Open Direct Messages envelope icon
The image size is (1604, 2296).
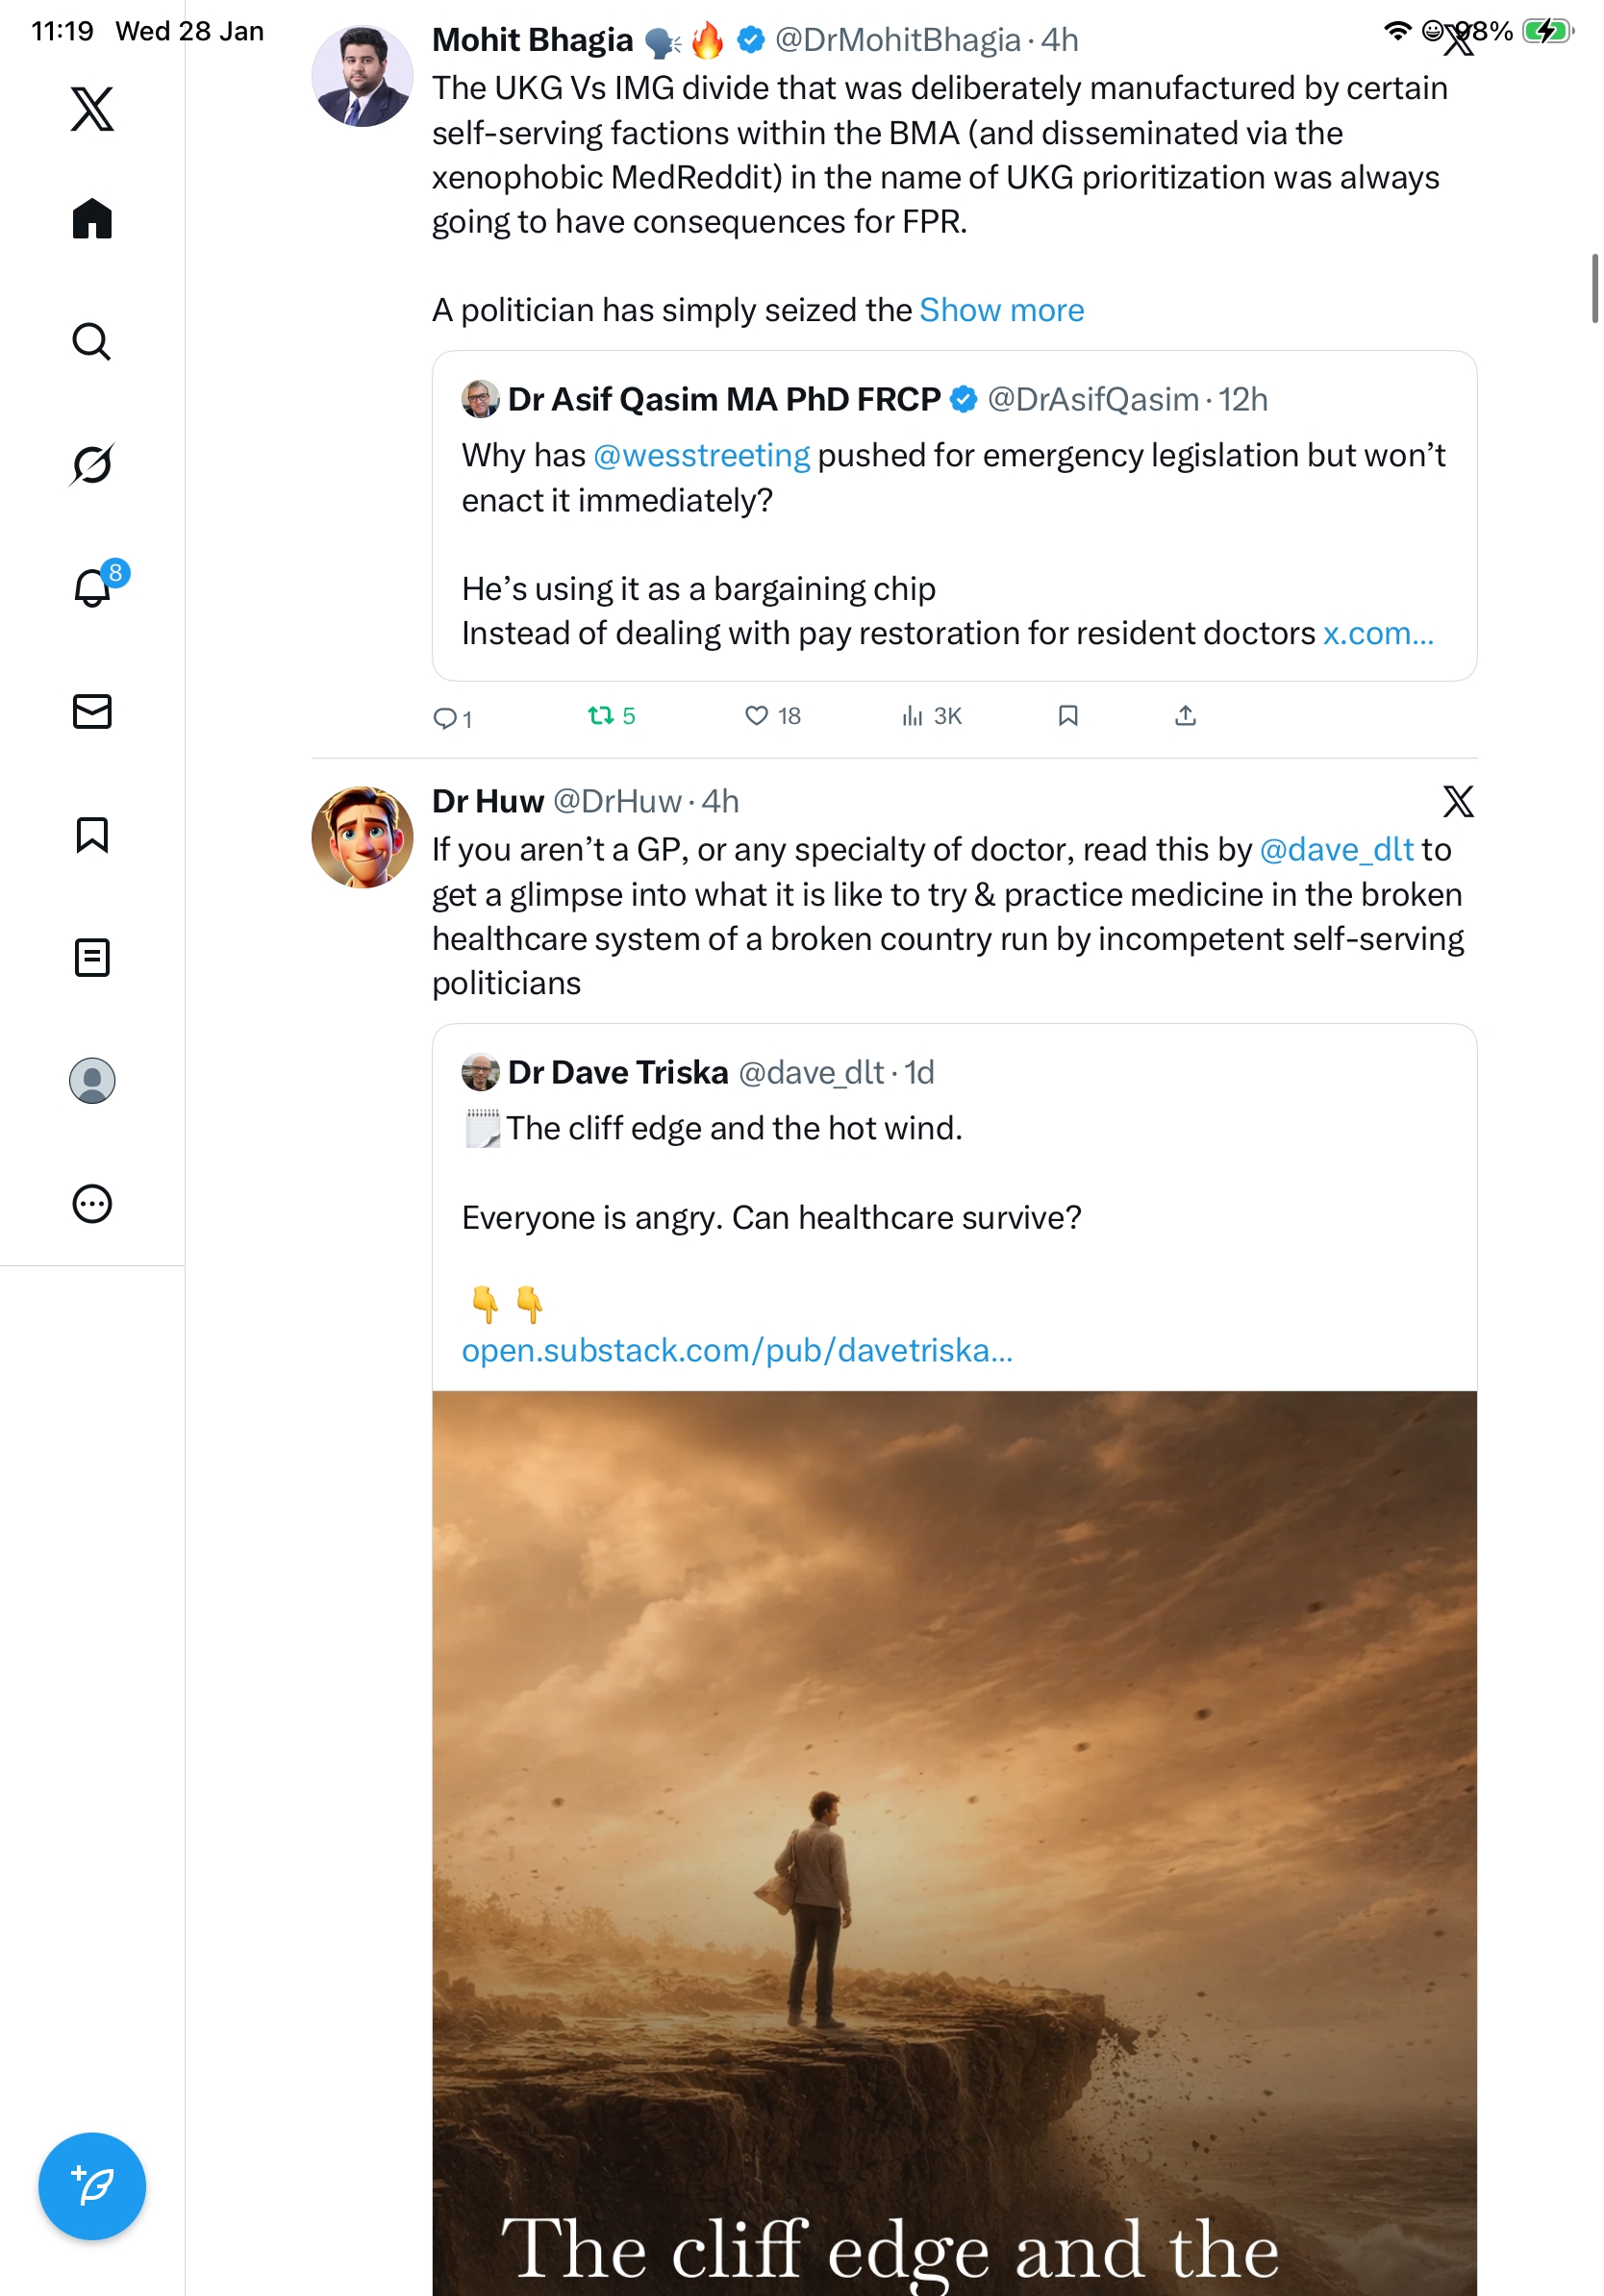point(92,711)
